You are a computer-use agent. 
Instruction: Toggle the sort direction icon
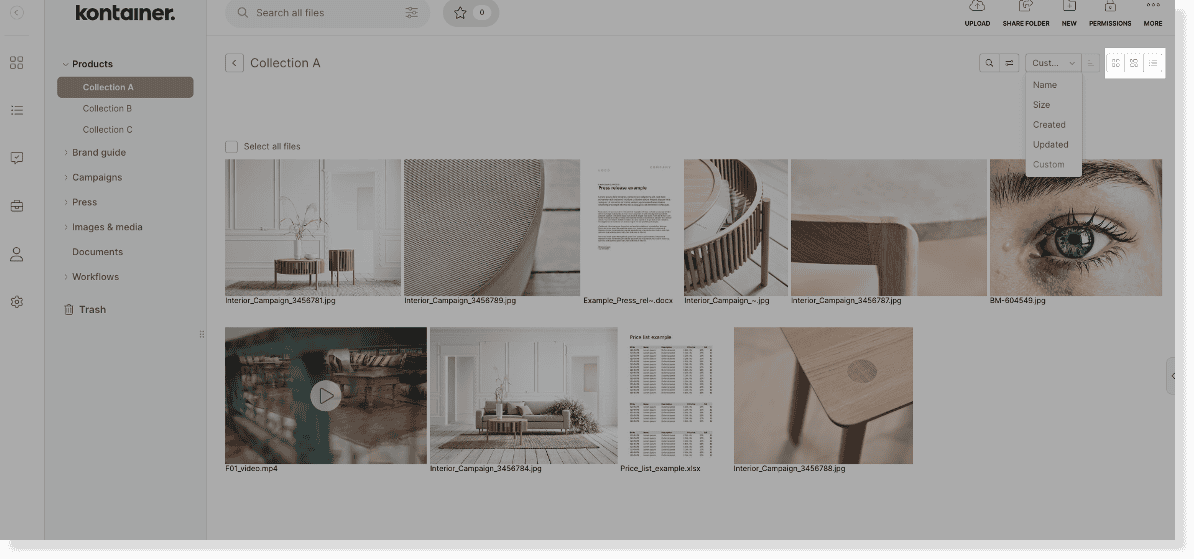pos(1090,63)
